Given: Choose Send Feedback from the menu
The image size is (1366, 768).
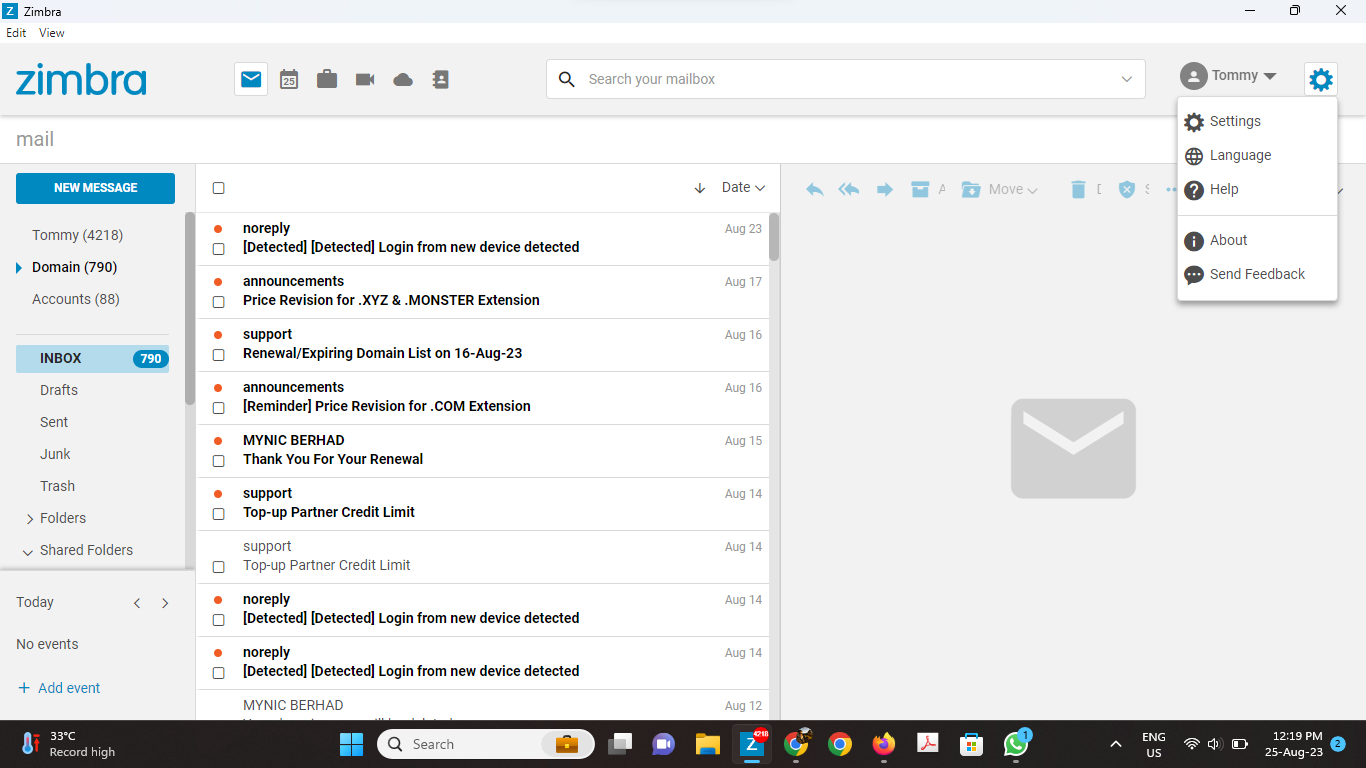Looking at the screenshot, I should point(1256,274).
